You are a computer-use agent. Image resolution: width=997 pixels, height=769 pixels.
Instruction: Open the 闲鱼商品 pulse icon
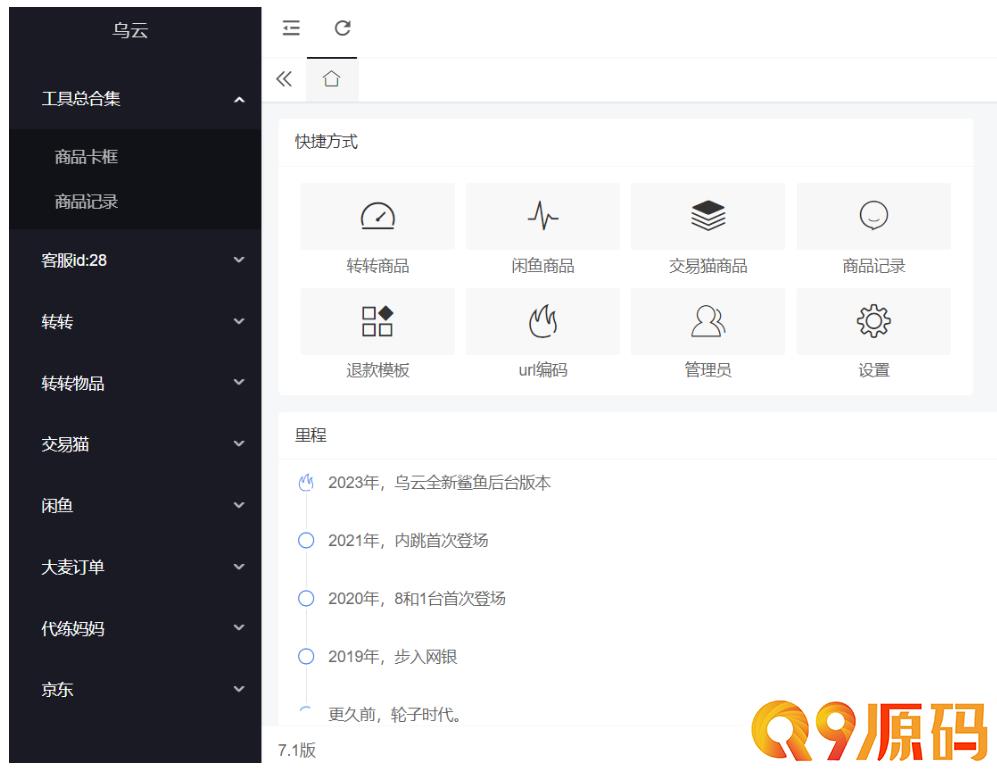click(x=543, y=216)
